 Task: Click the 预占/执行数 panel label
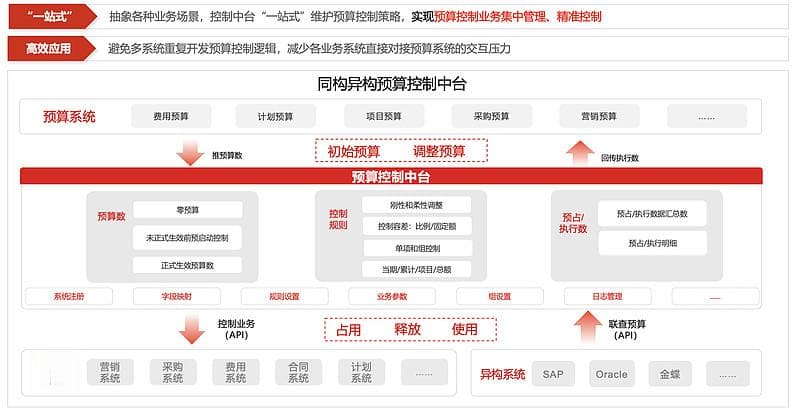(573, 223)
